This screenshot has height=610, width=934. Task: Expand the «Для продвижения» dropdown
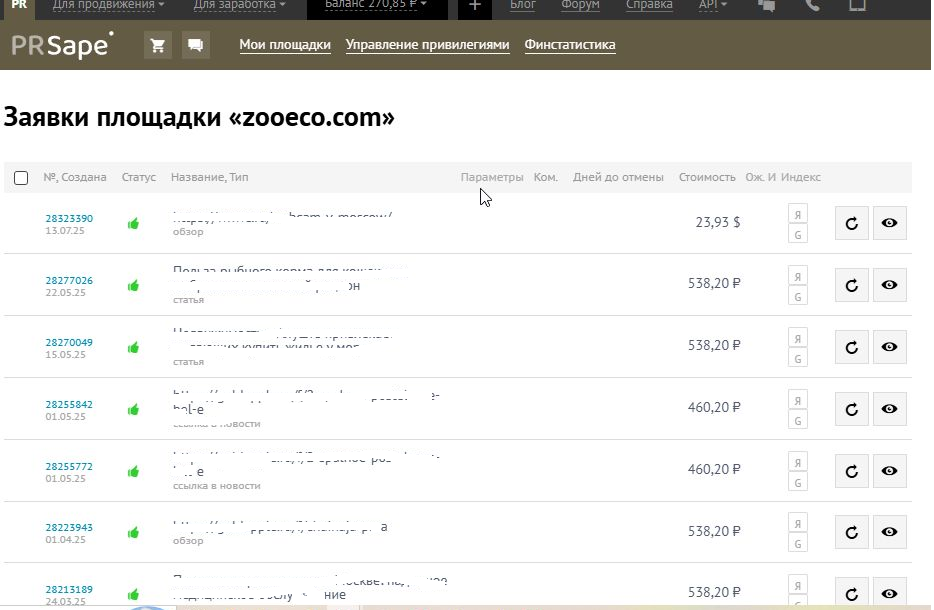click(108, 6)
